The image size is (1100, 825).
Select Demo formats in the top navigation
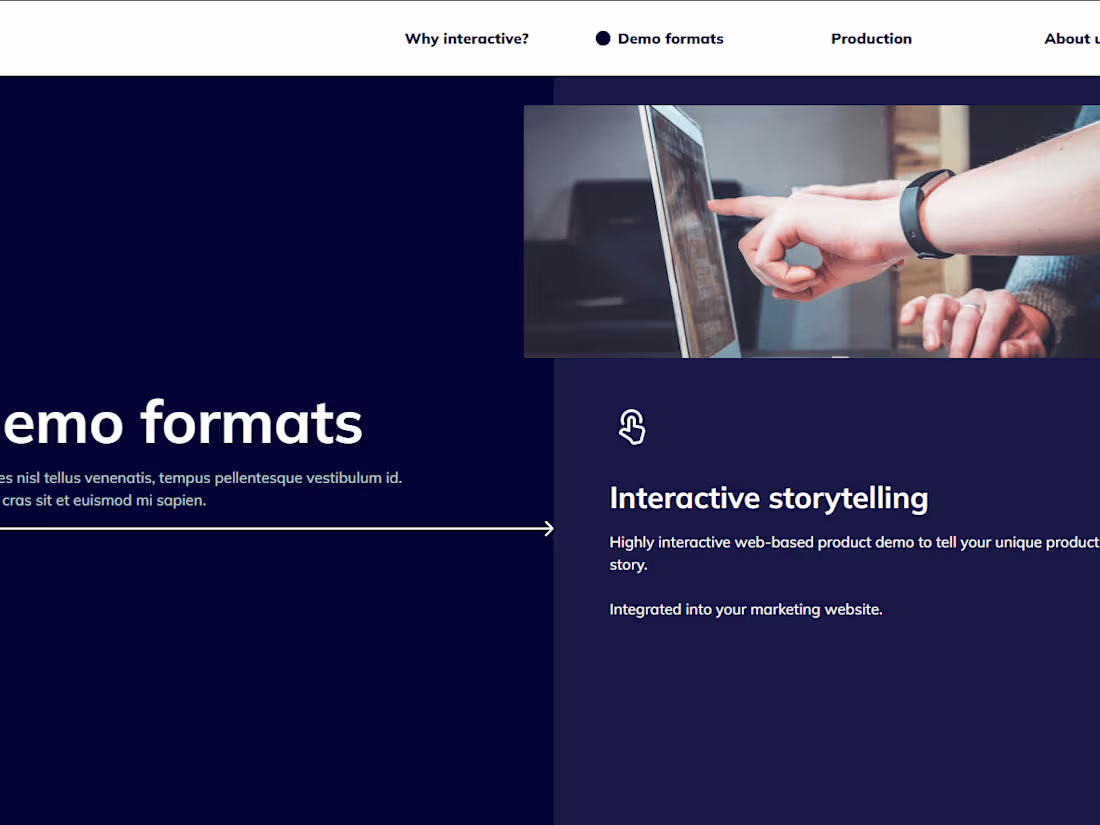tap(670, 38)
